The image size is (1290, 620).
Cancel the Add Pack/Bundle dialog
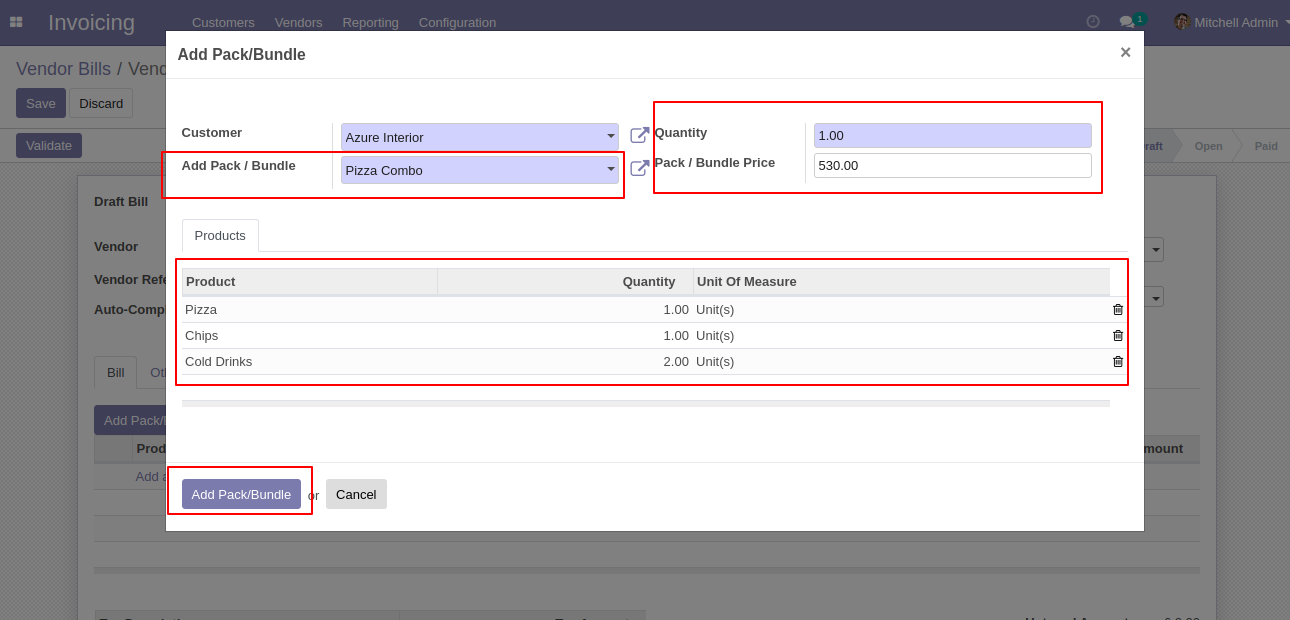point(356,494)
